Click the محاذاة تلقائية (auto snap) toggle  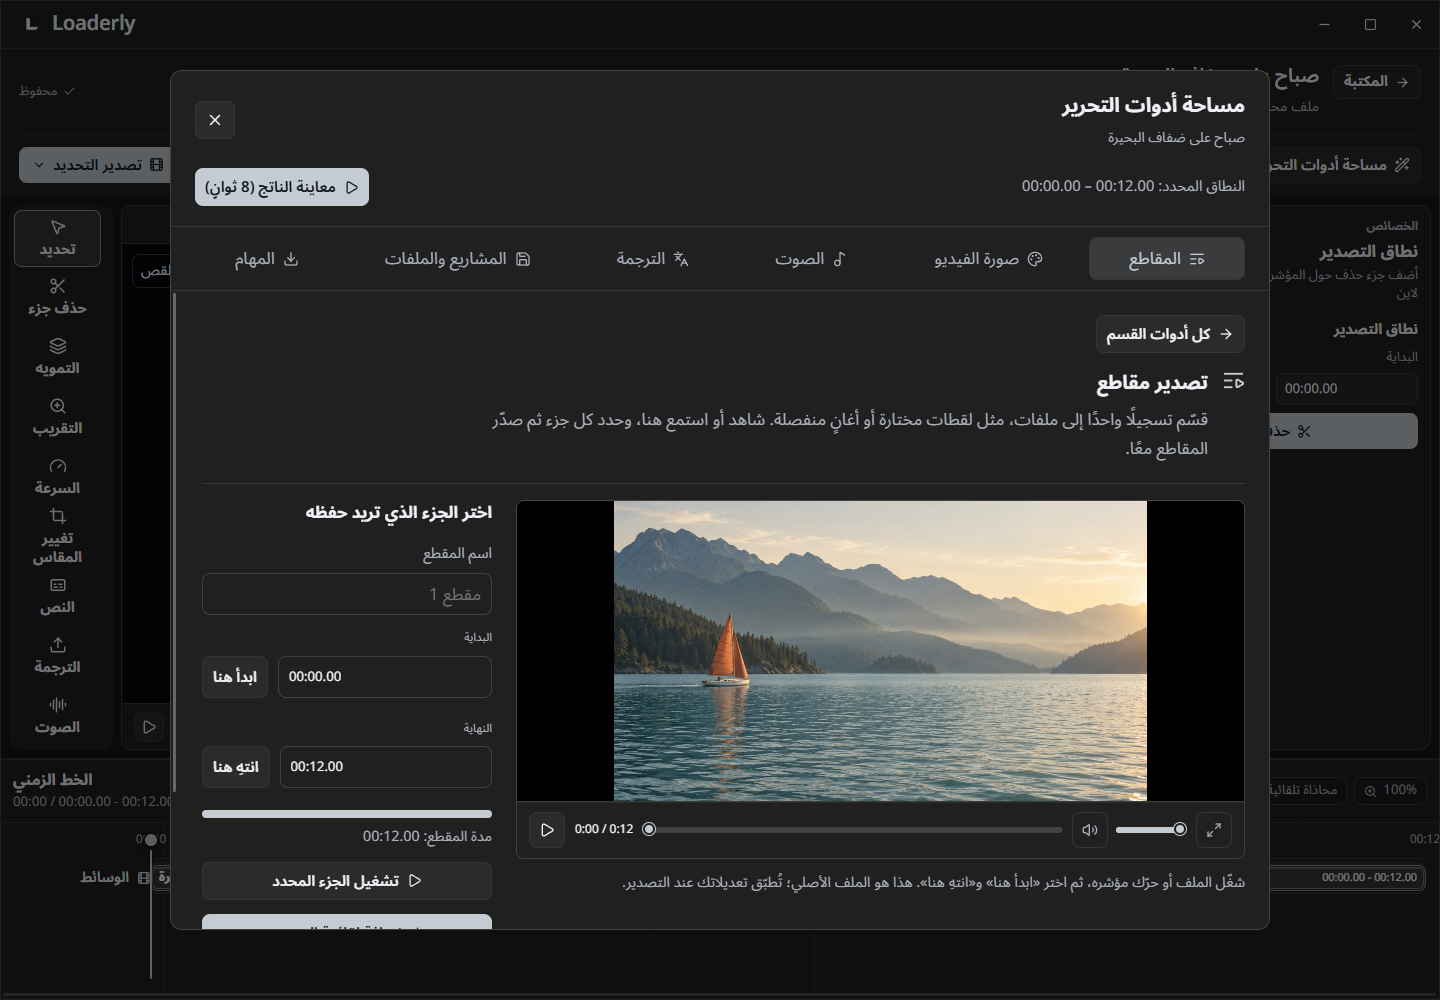coord(1306,790)
